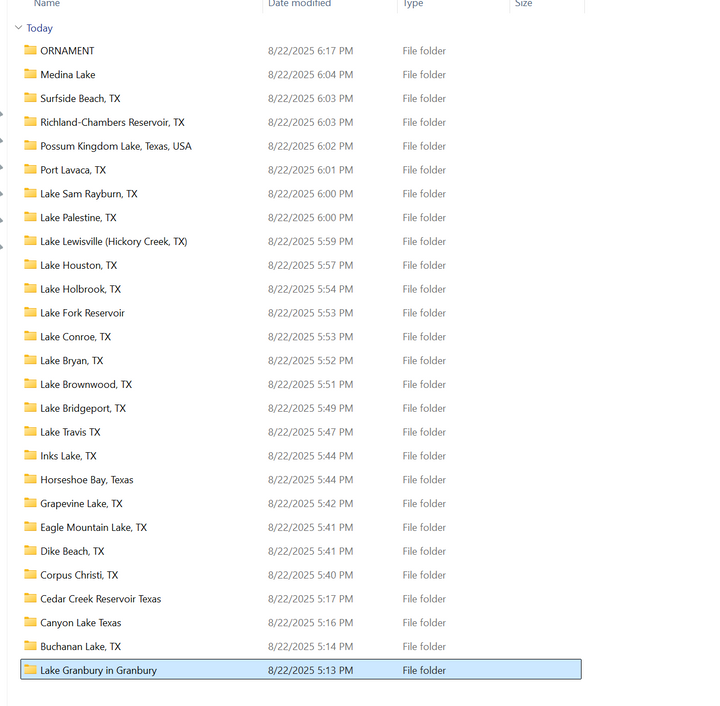
Task: Select the Lake Bridgeport, TX name
Action: (x=83, y=409)
